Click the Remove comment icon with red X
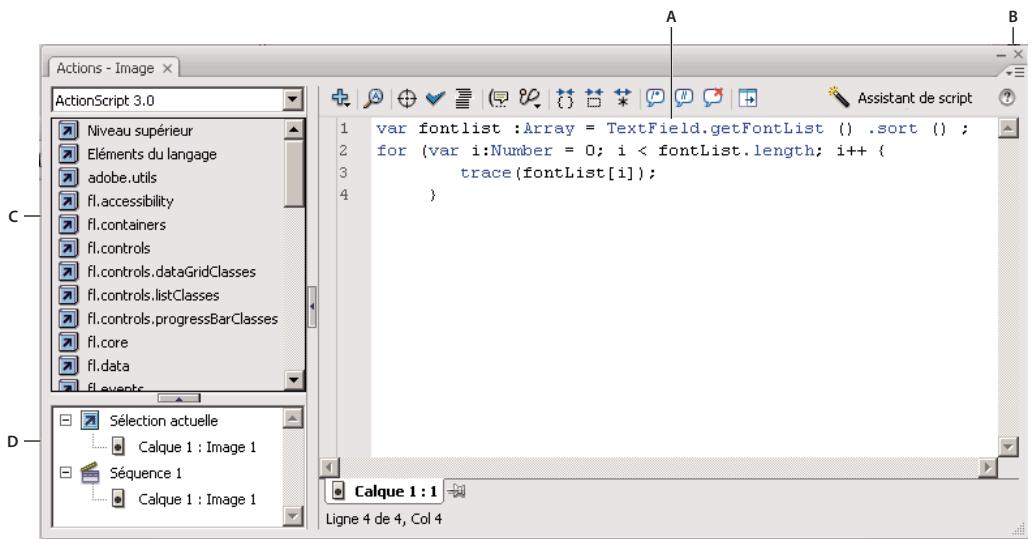The width and height of the screenshot is (1034, 539). click(x=713, y=98)
